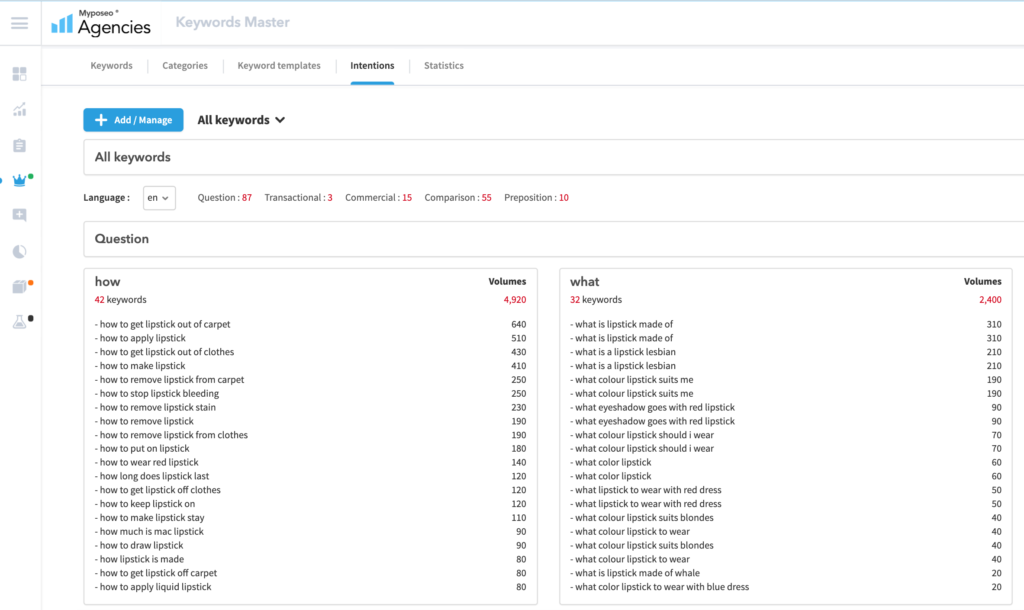Select 'how much is mac lipstick'

[150, 532]
